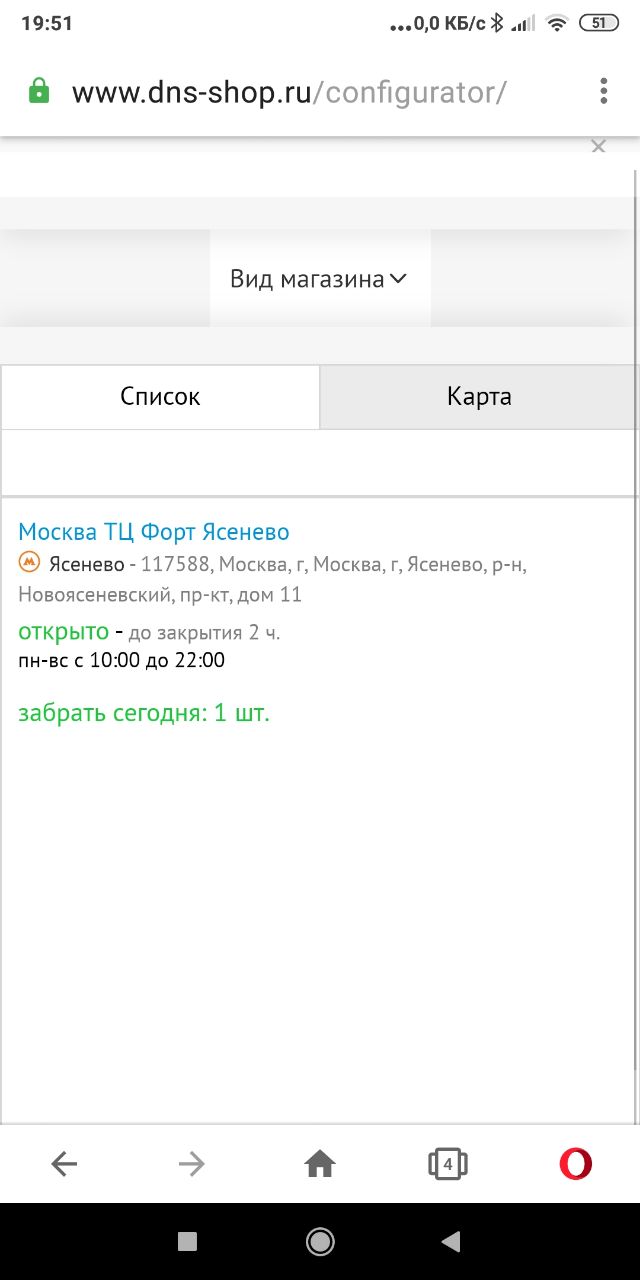
Task: Go back with the browser back arrow
Action: 64,1163
